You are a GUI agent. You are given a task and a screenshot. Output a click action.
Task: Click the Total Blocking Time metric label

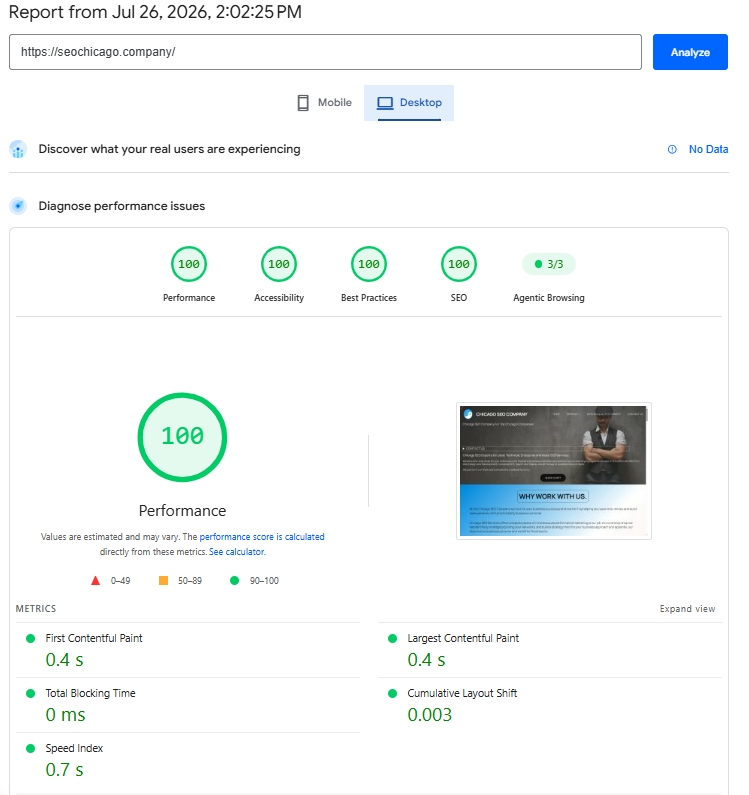[90, 693]
